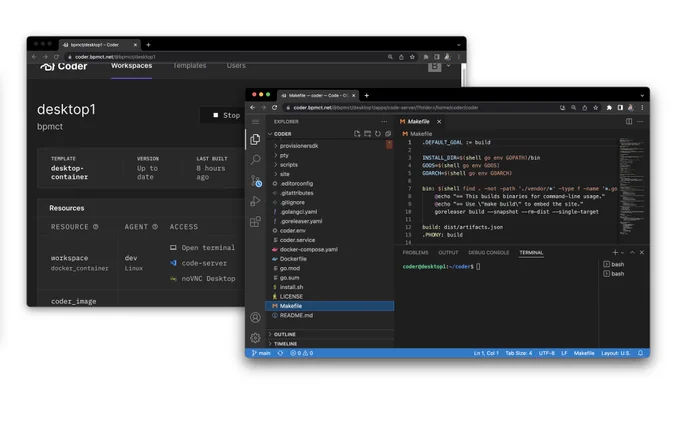
Task: Open the Accounts menu in the activity bar
Action: [x=255, y=318]
